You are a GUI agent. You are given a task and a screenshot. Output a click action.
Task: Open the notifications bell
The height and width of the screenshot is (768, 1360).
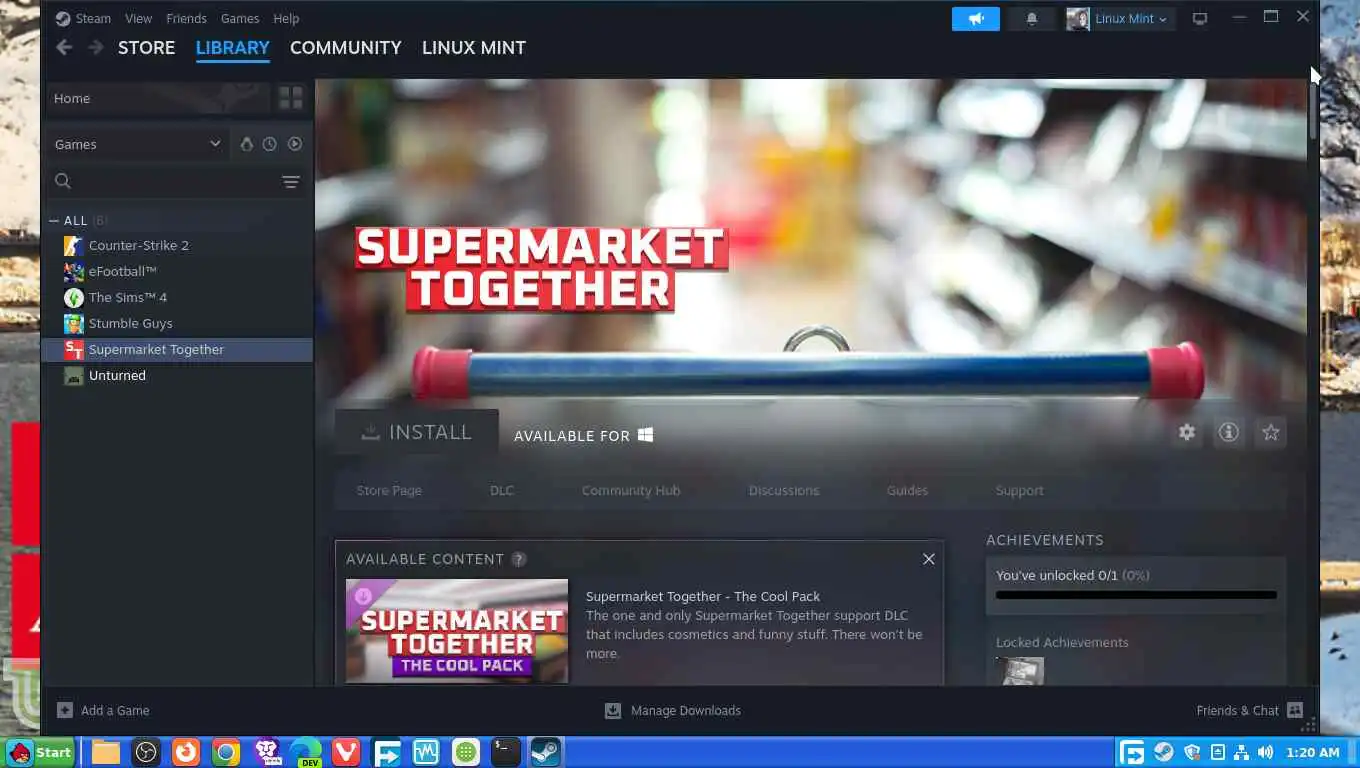point(1032,18)
